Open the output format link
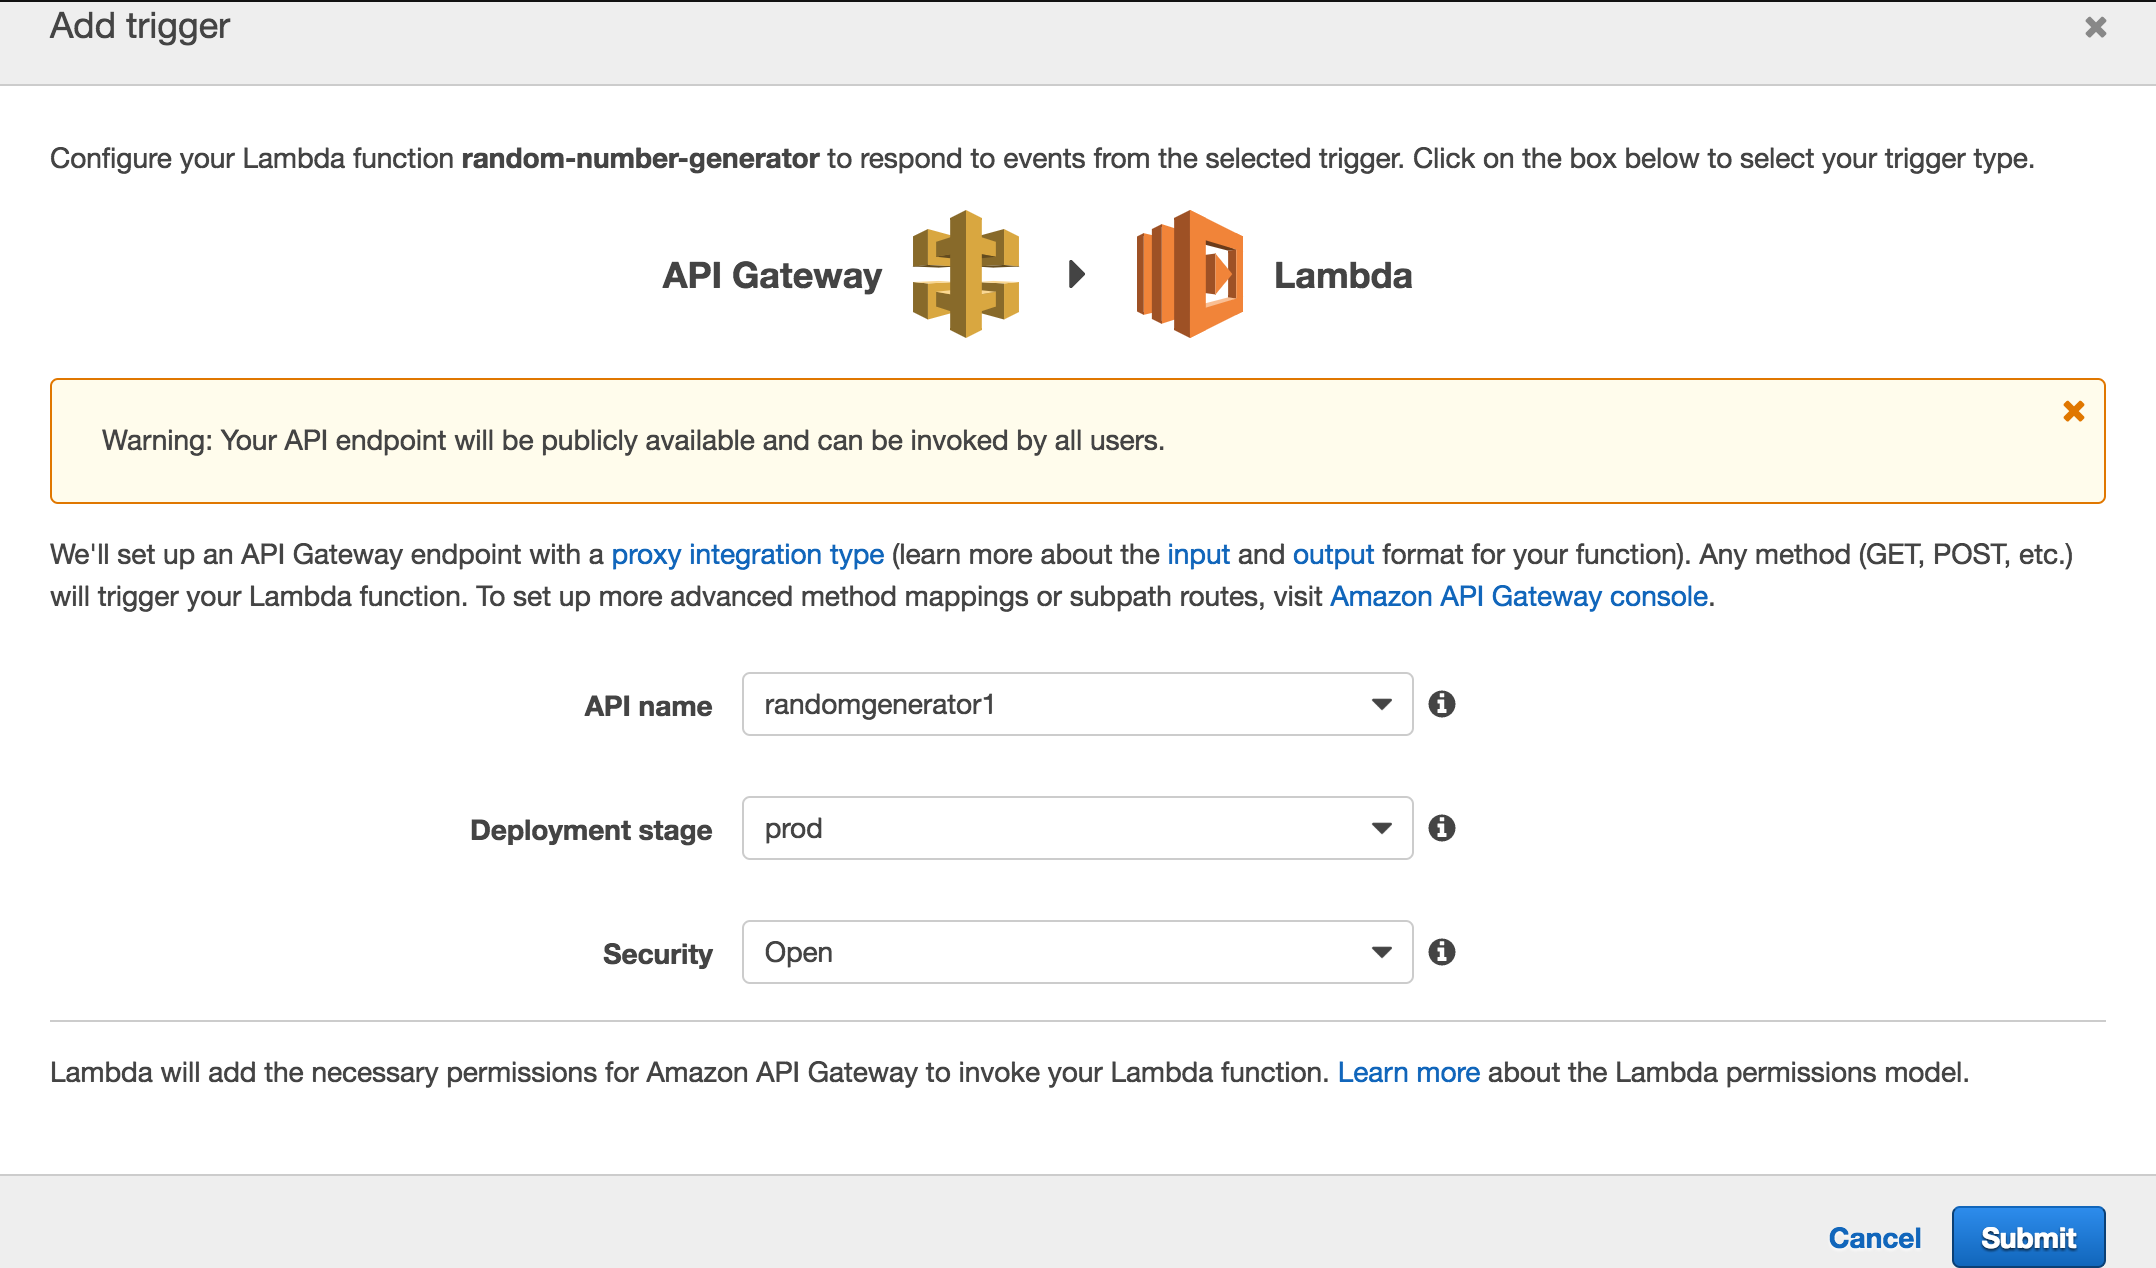Screen dimensions: 2156x1268 [1333, 554]
